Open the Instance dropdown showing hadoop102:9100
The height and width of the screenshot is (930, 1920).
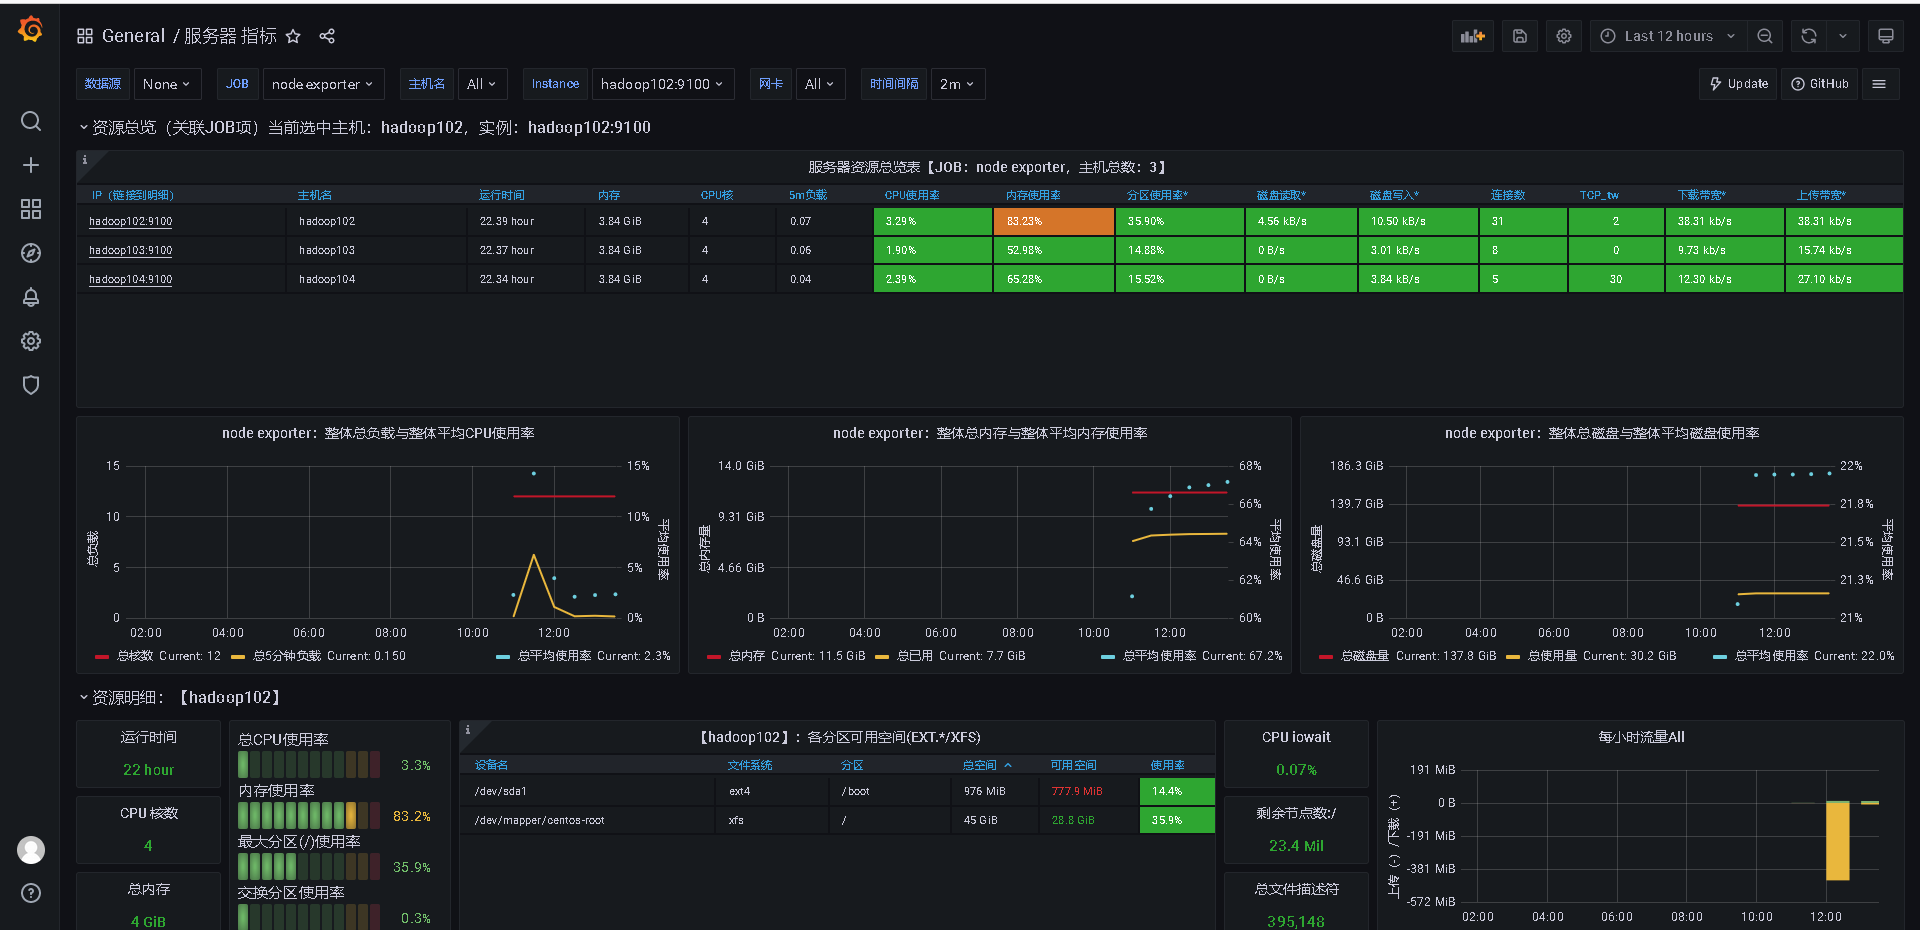(x=663, y=84)
